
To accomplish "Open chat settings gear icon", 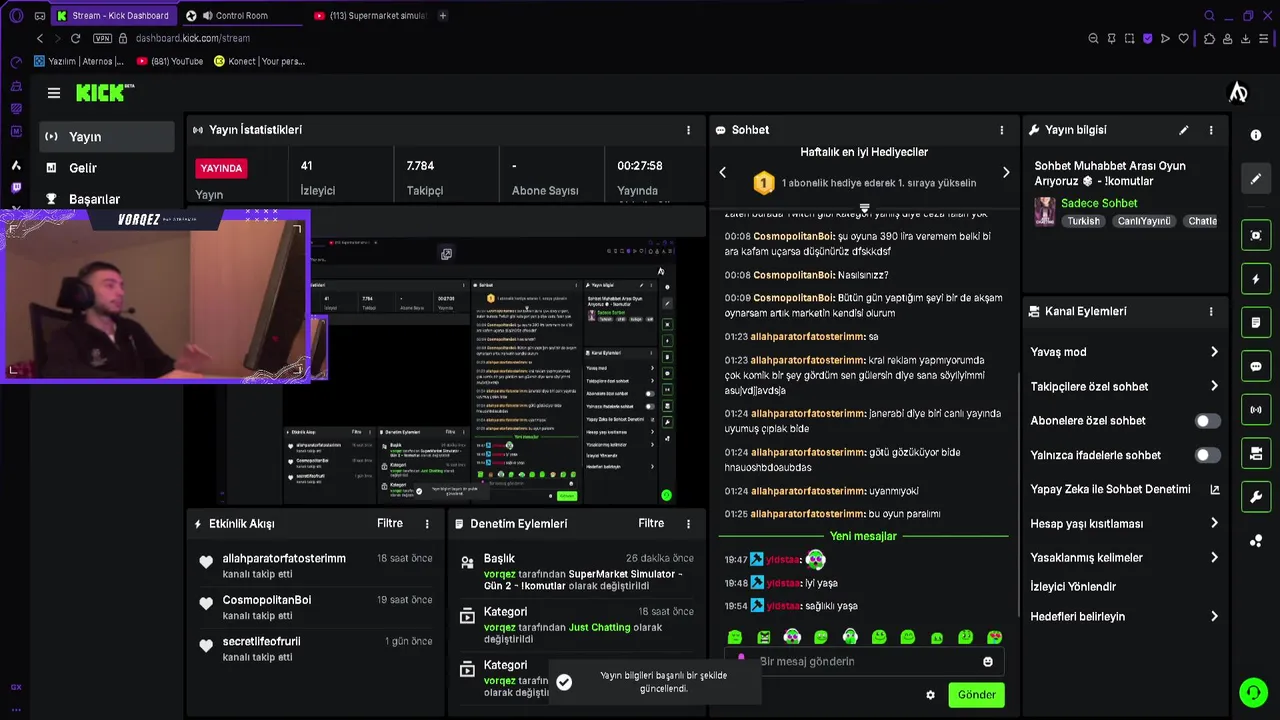I will point(930,695).
